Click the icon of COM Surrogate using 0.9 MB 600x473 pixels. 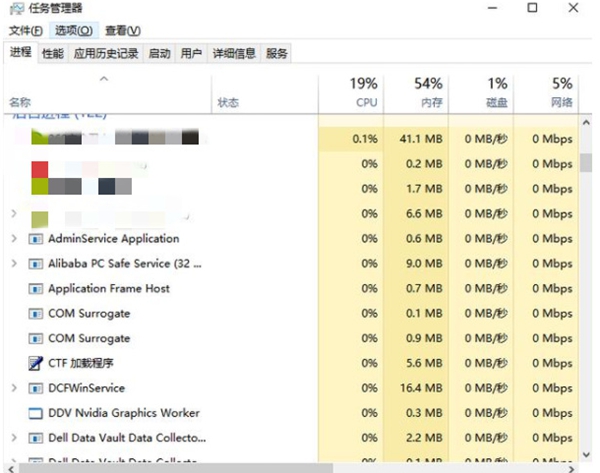[36, 339]
